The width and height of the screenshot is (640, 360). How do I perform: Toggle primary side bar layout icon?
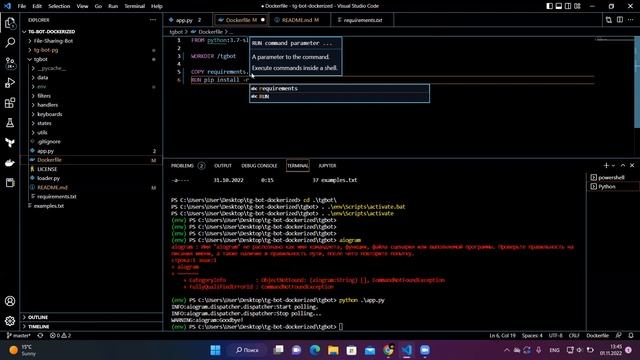tap(549, 6)
